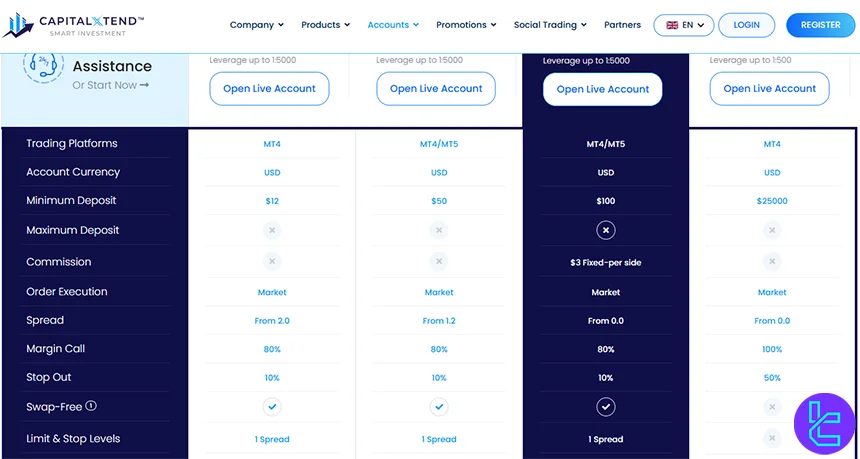Viewport: 860px width, 459px height.
Task: Click 10% stop out in $50 column
Action: 439,378
